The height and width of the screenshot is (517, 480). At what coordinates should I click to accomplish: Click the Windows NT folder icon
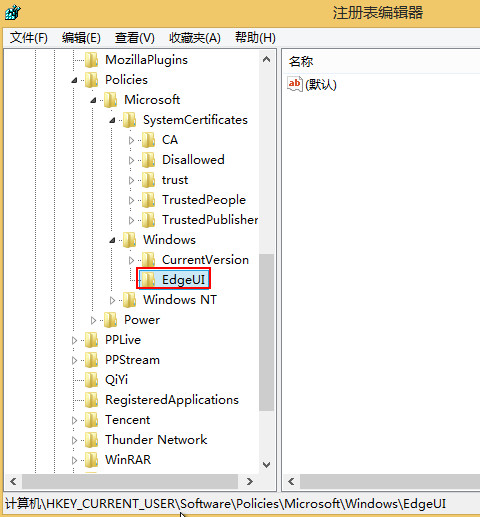[130, 300]
